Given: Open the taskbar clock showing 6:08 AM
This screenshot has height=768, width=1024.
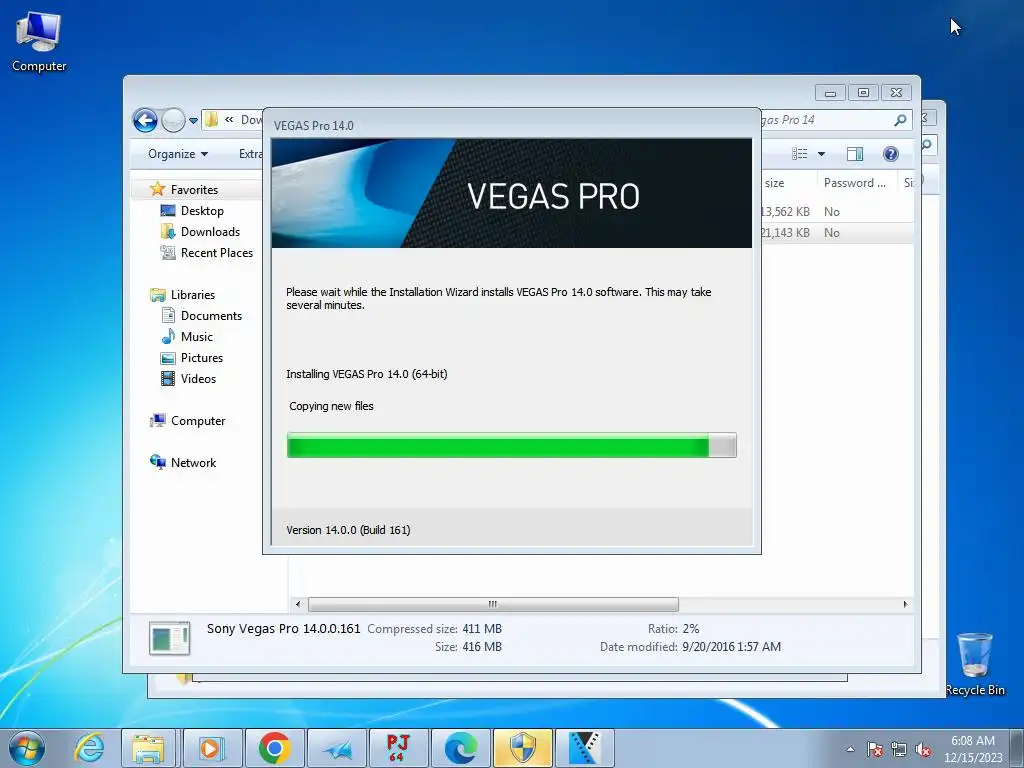Looking at the screenshot, I should coord(973,749).
